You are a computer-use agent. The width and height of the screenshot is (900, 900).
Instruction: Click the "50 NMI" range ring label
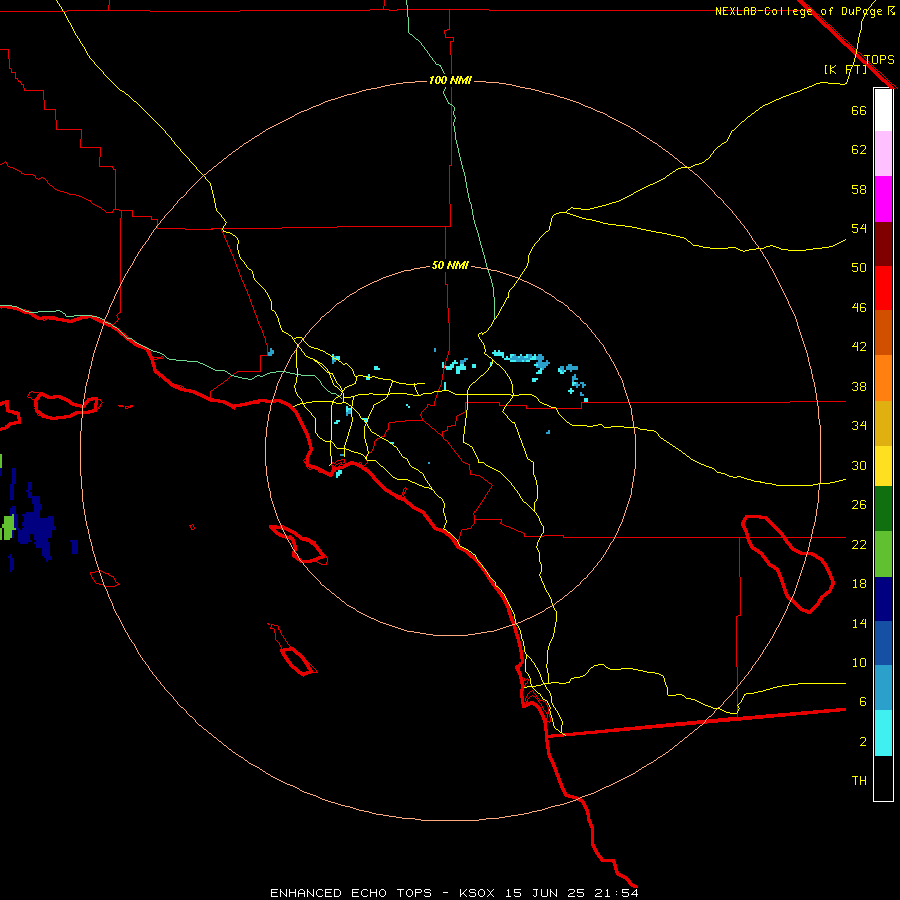tap(450, 265)
